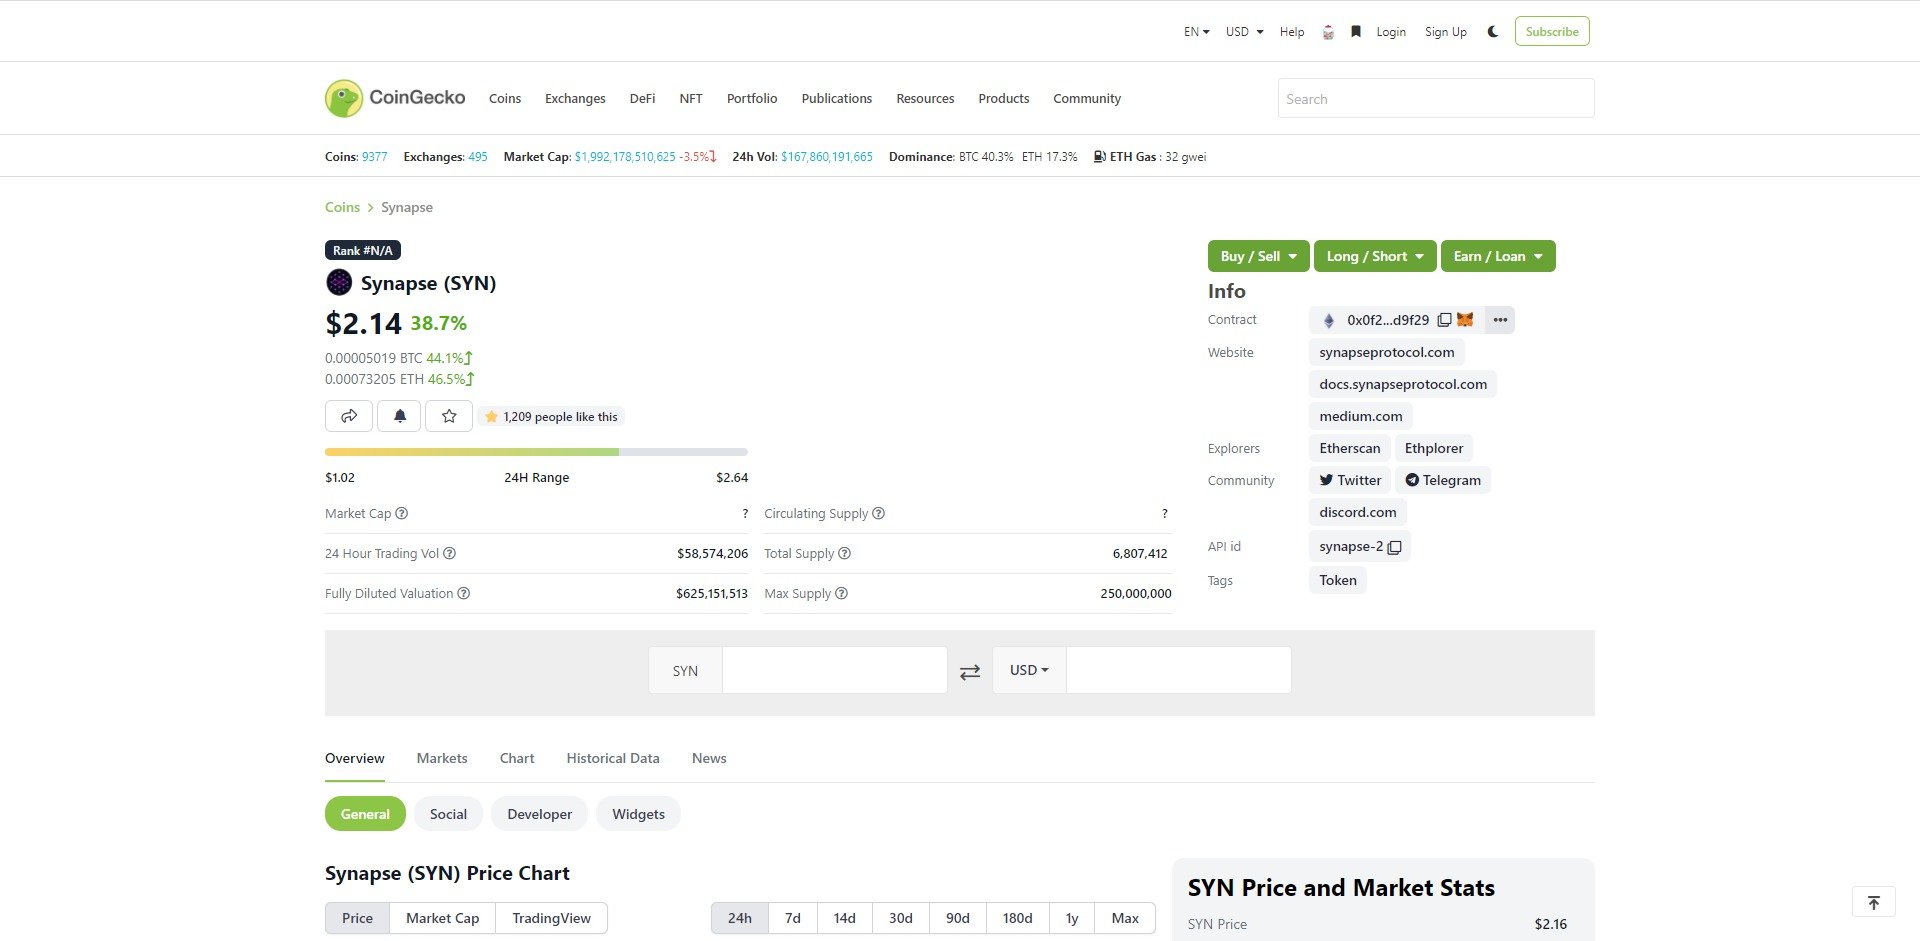Screen dimensions: 1920x941
Task: Copy the synapse-2 API id
Action: click(1395, 547)
